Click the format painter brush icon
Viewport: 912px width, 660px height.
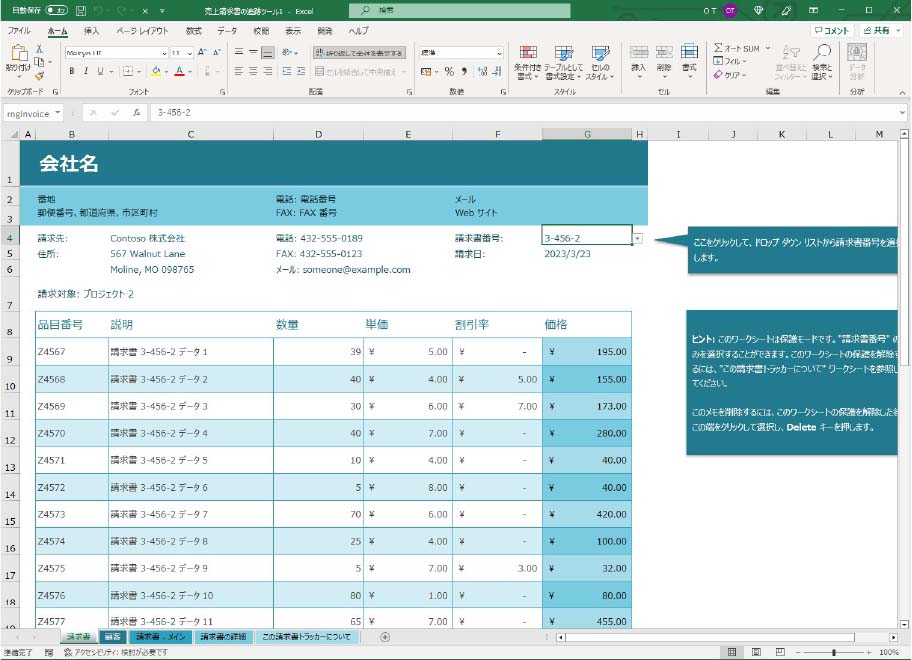39,74
